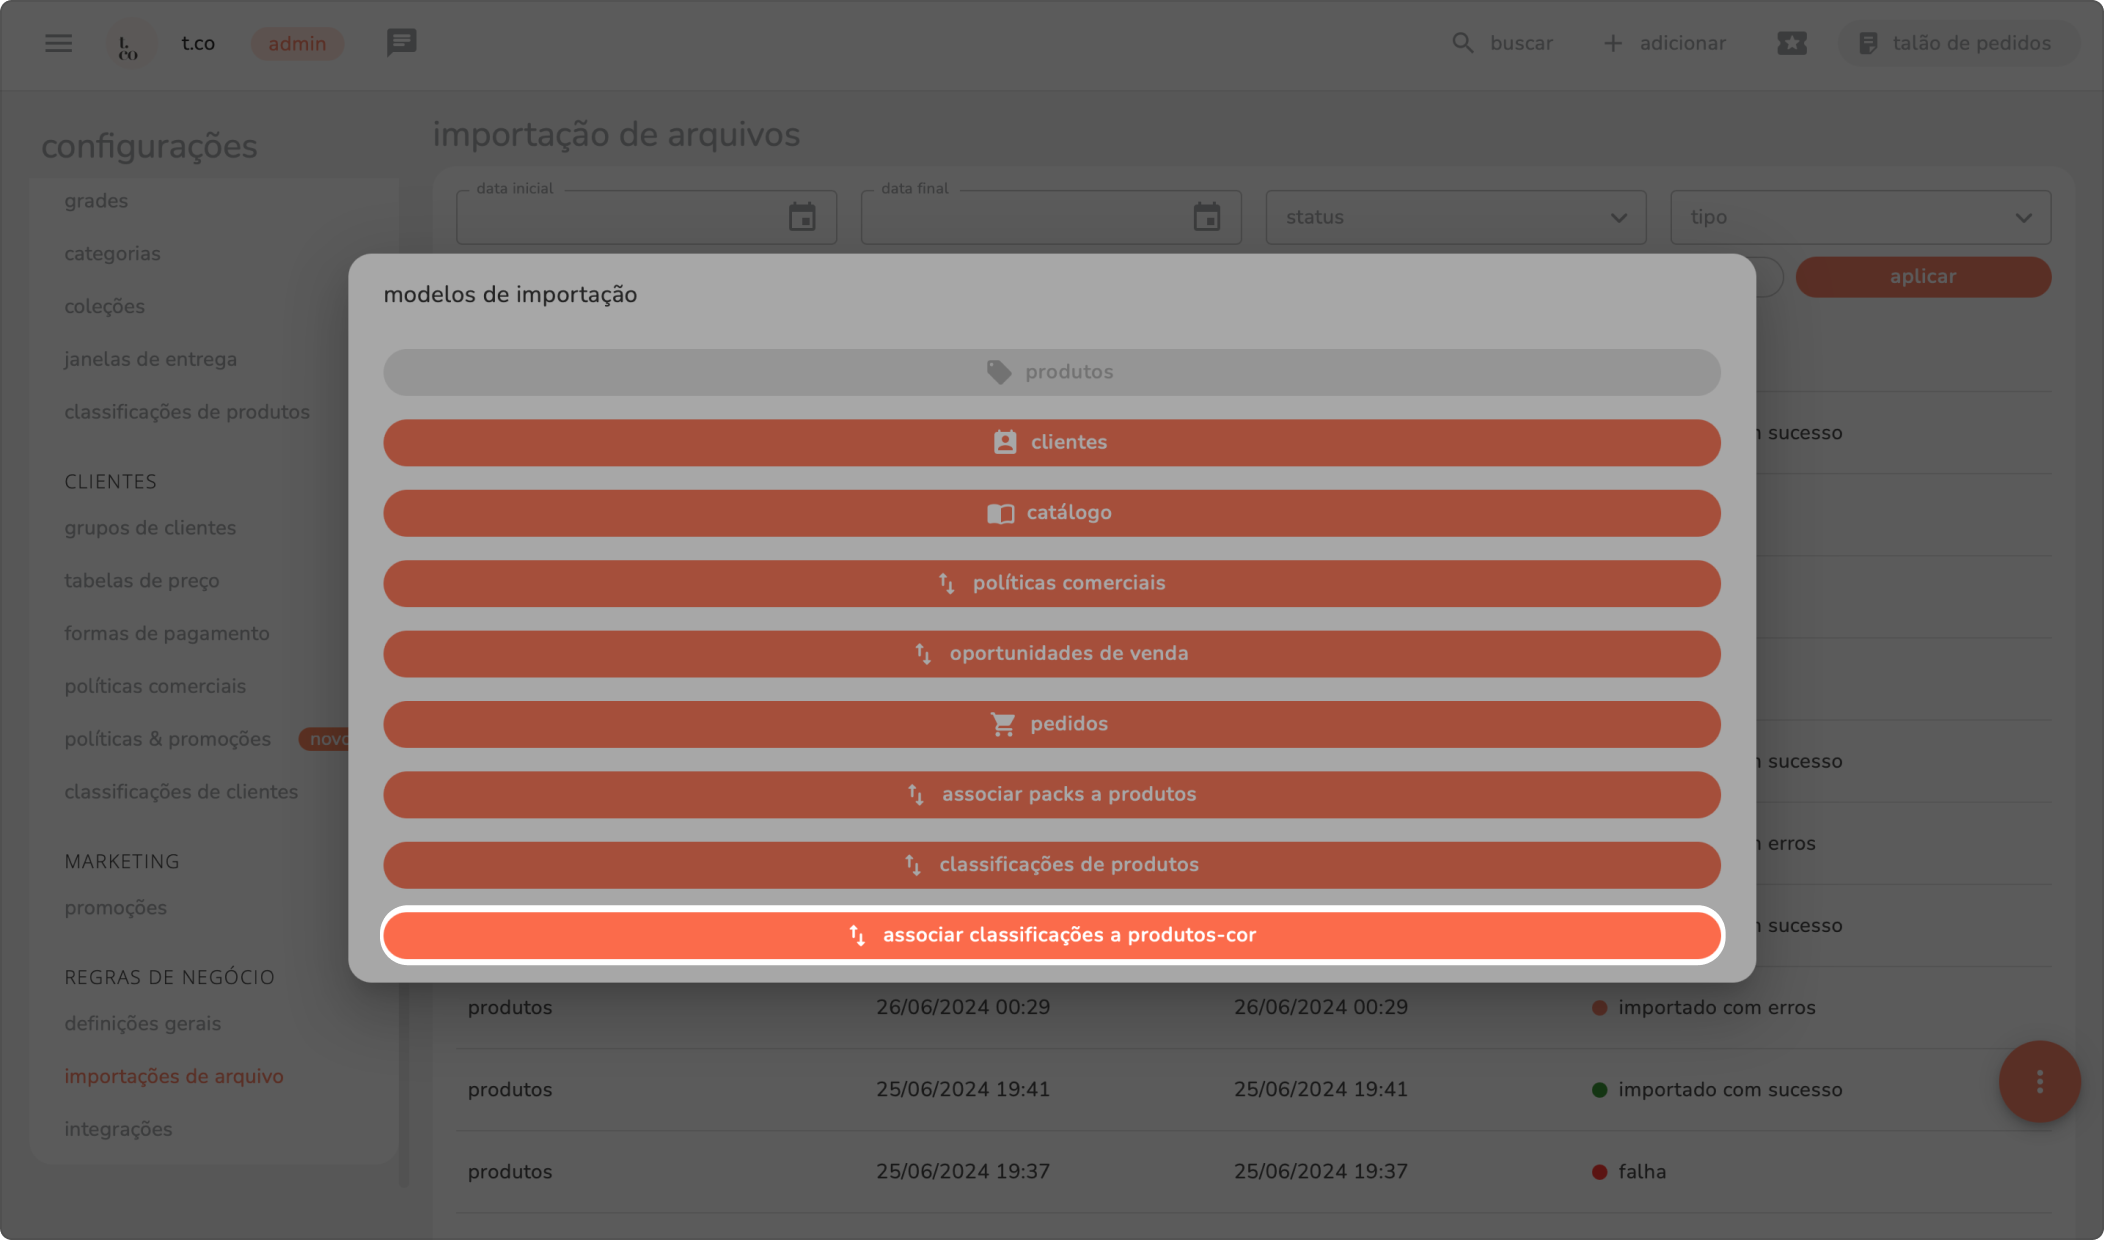
Task: Click the chat messages icon
Action: (x=401, y=43)
